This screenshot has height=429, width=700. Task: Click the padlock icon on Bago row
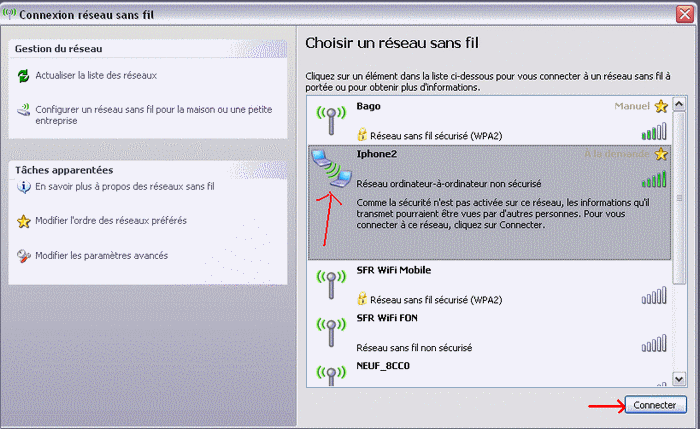(362, 134)
